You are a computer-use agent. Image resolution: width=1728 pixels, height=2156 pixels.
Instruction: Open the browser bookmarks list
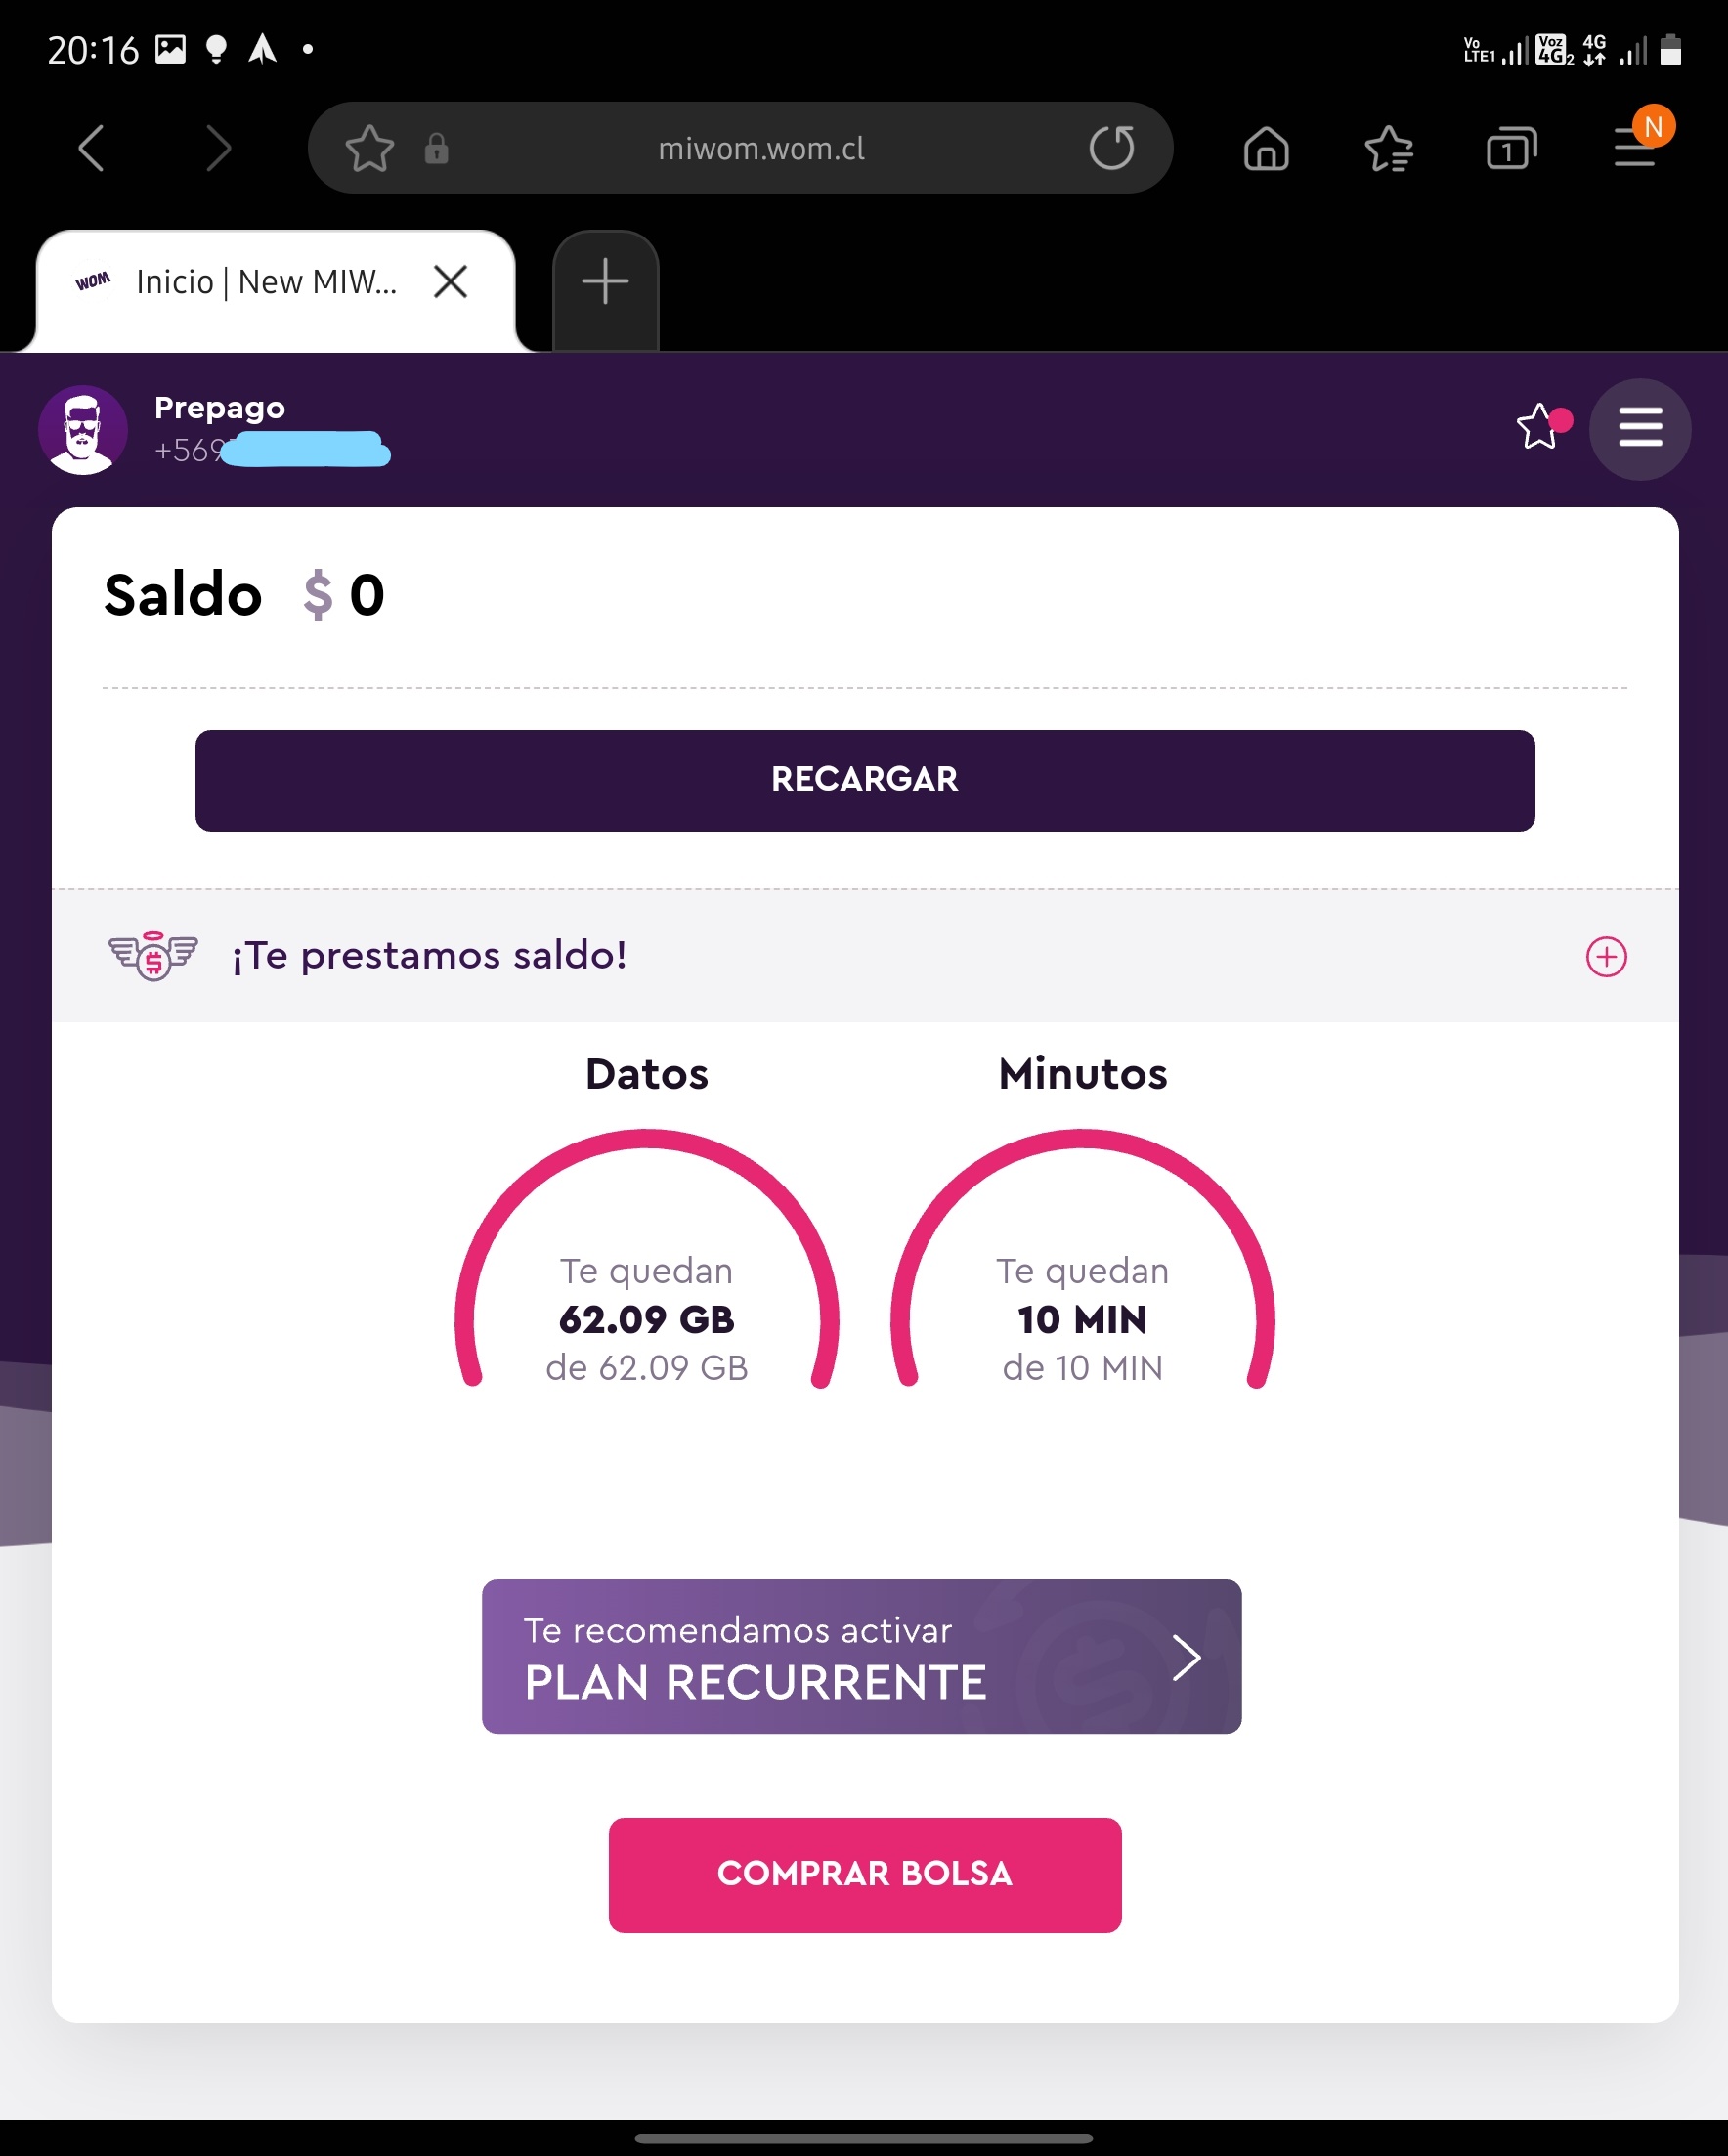[x=1389, y=150]
